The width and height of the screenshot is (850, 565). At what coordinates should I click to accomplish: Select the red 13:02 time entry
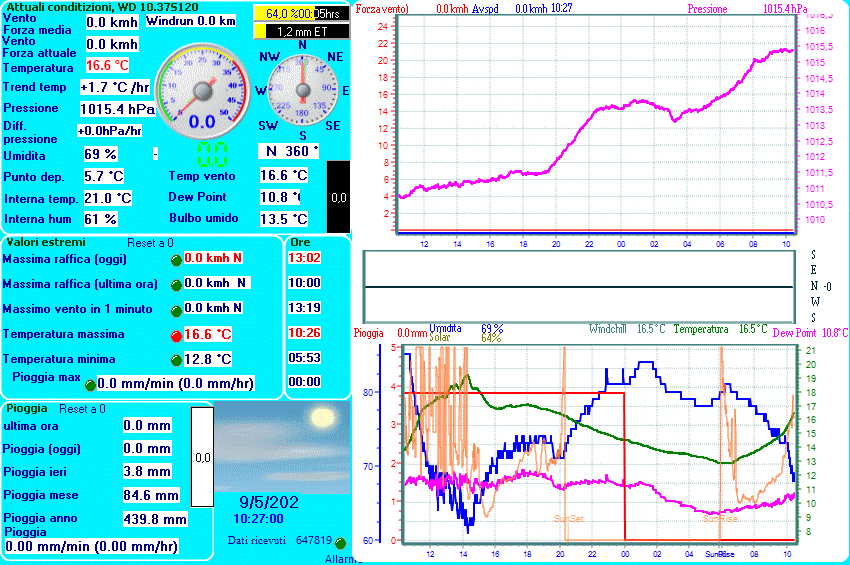304,258
